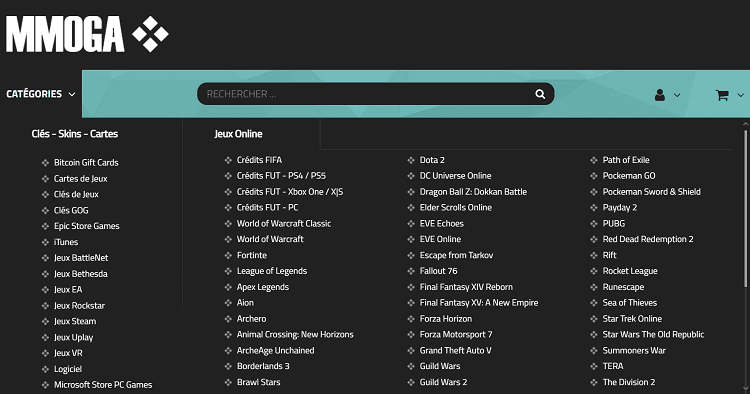Open Star Wars The Old Republic

653,334
